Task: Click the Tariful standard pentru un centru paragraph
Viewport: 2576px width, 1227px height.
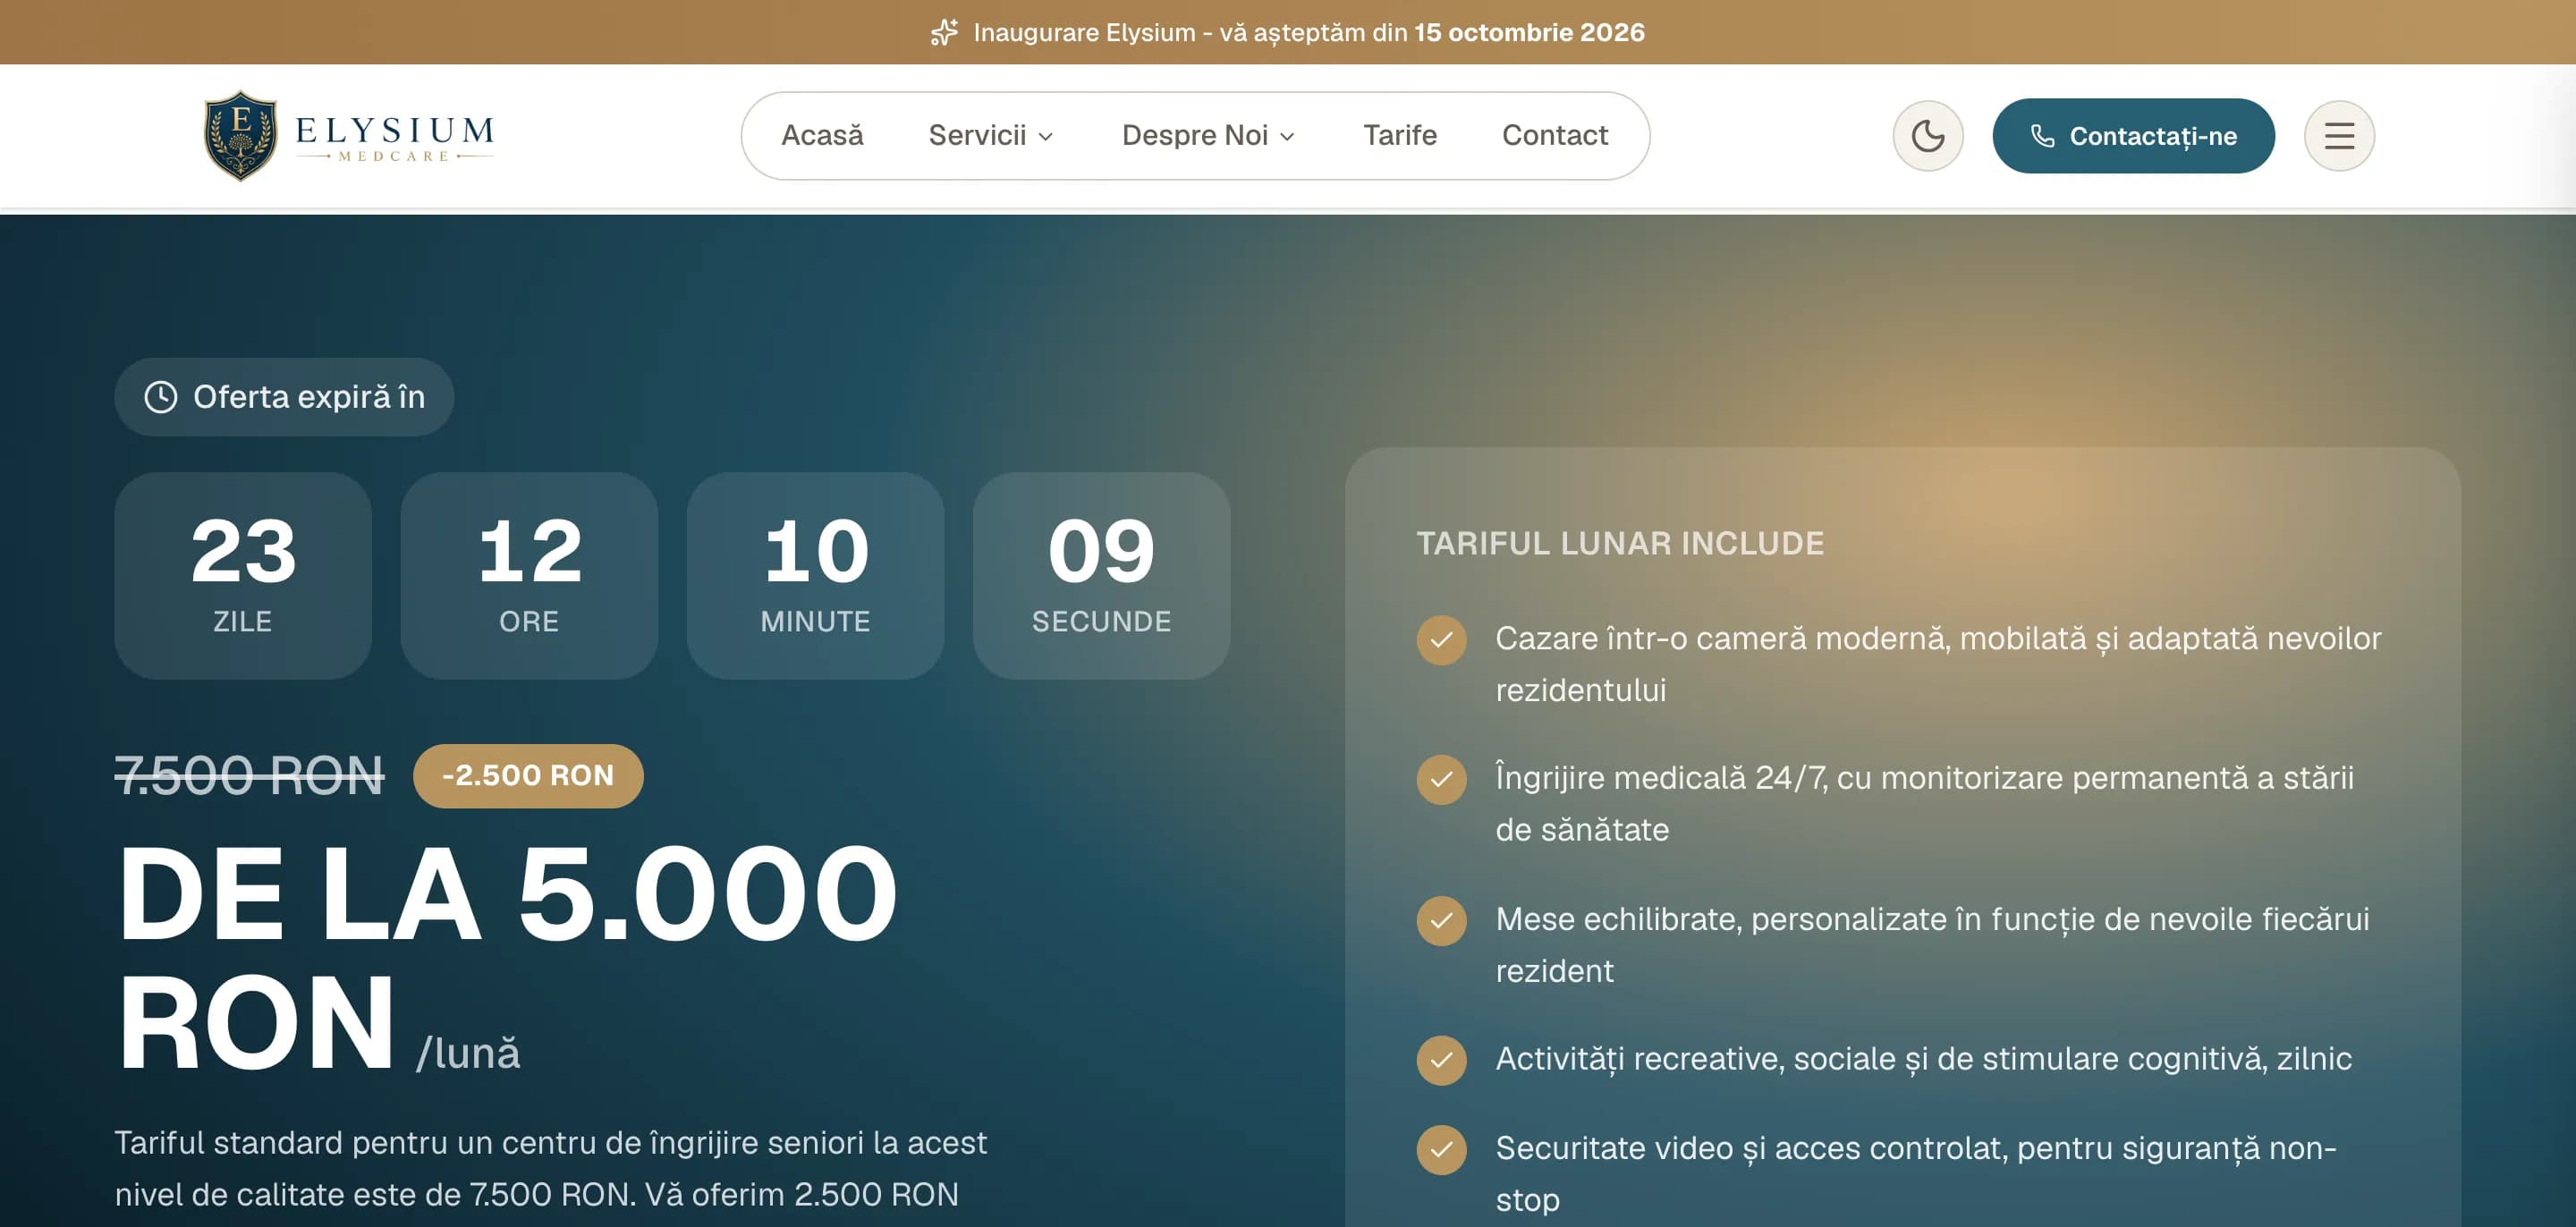Action: (550, 1168)
